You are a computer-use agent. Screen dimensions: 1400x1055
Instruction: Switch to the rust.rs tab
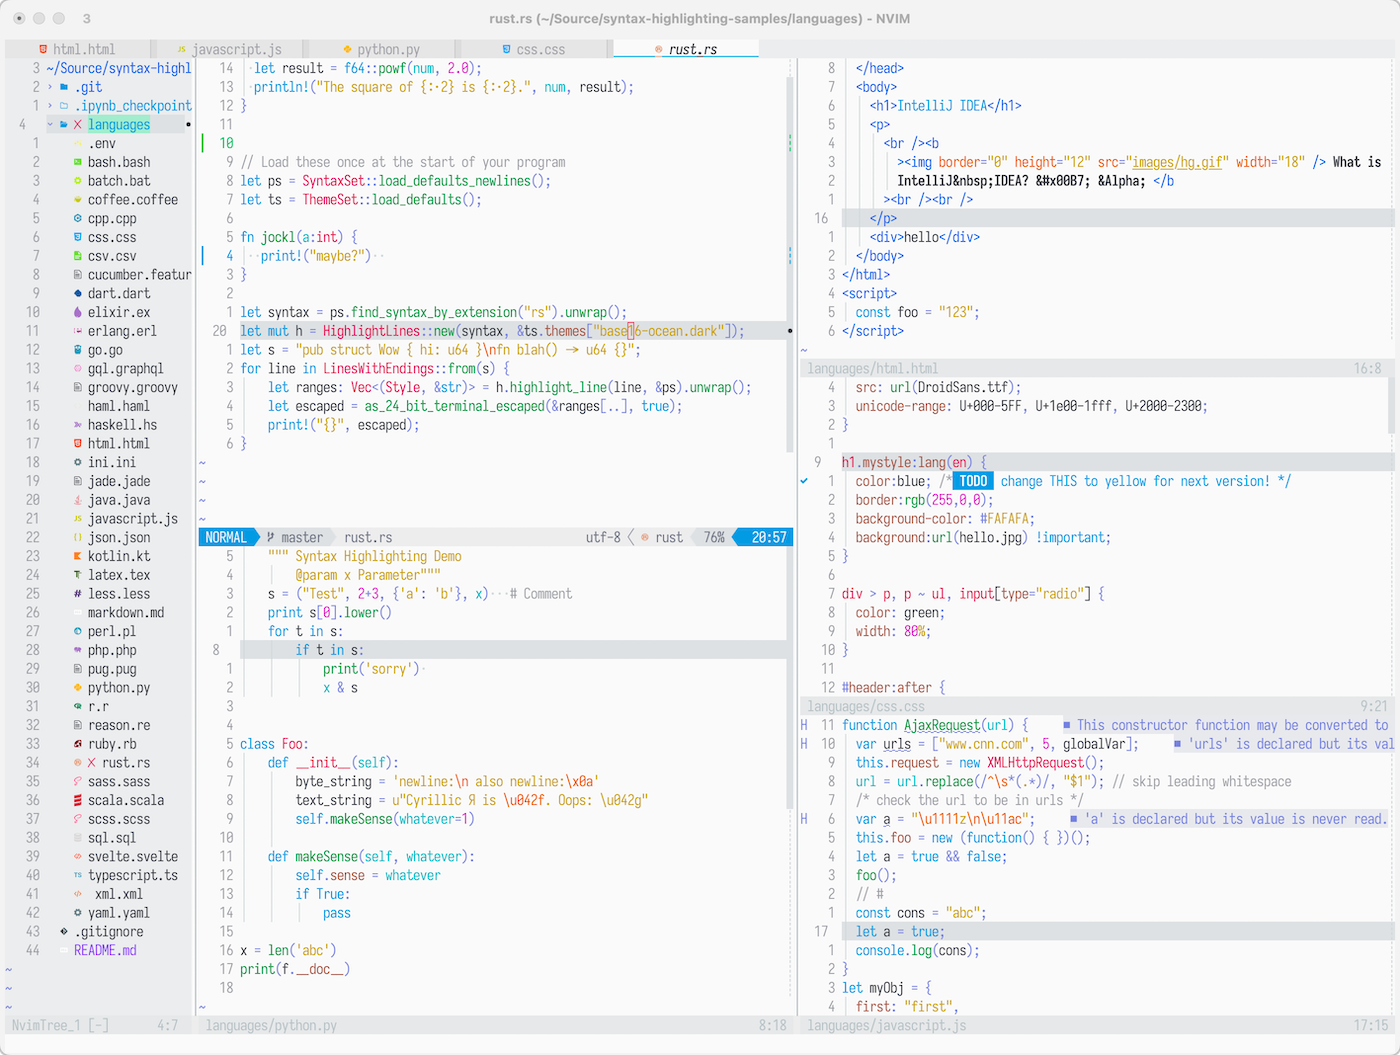click(x=686, y=49)
